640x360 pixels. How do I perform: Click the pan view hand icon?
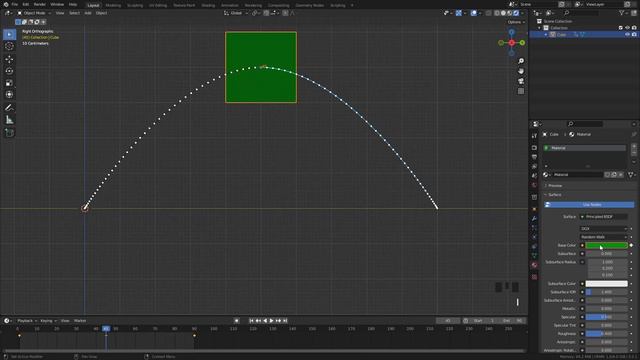[x=521, y=71]
